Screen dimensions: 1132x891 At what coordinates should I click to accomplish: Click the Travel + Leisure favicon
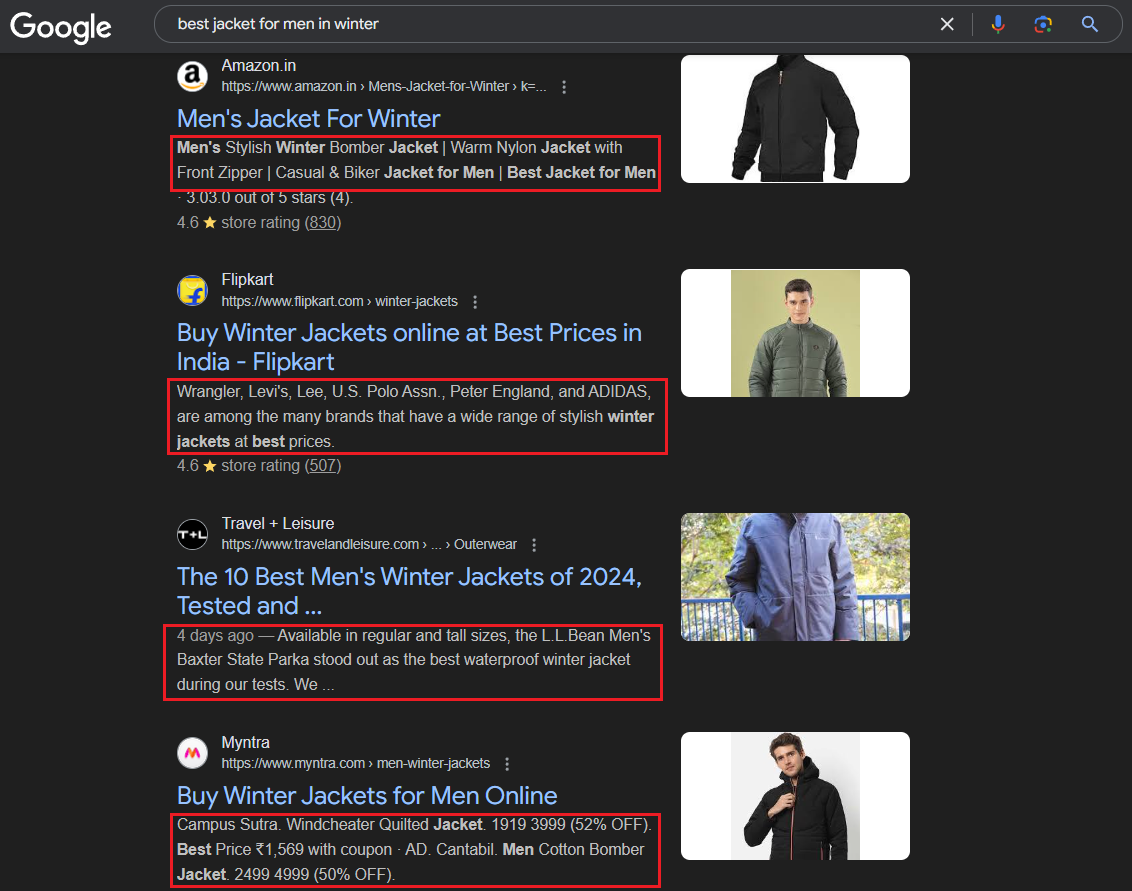coord(193,534)
